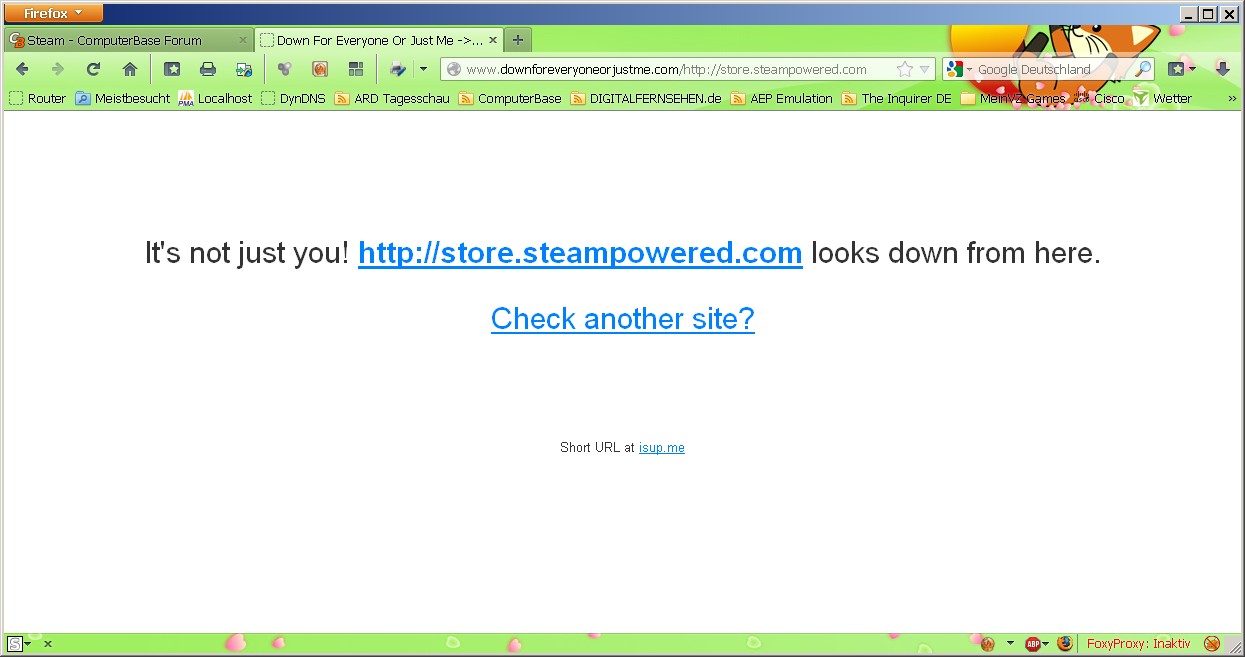Image resolution: width=1245 pixels, height=657 pixels.
Task: Open the bookmarks menu button at right
Action: [x=1181, y=69]
